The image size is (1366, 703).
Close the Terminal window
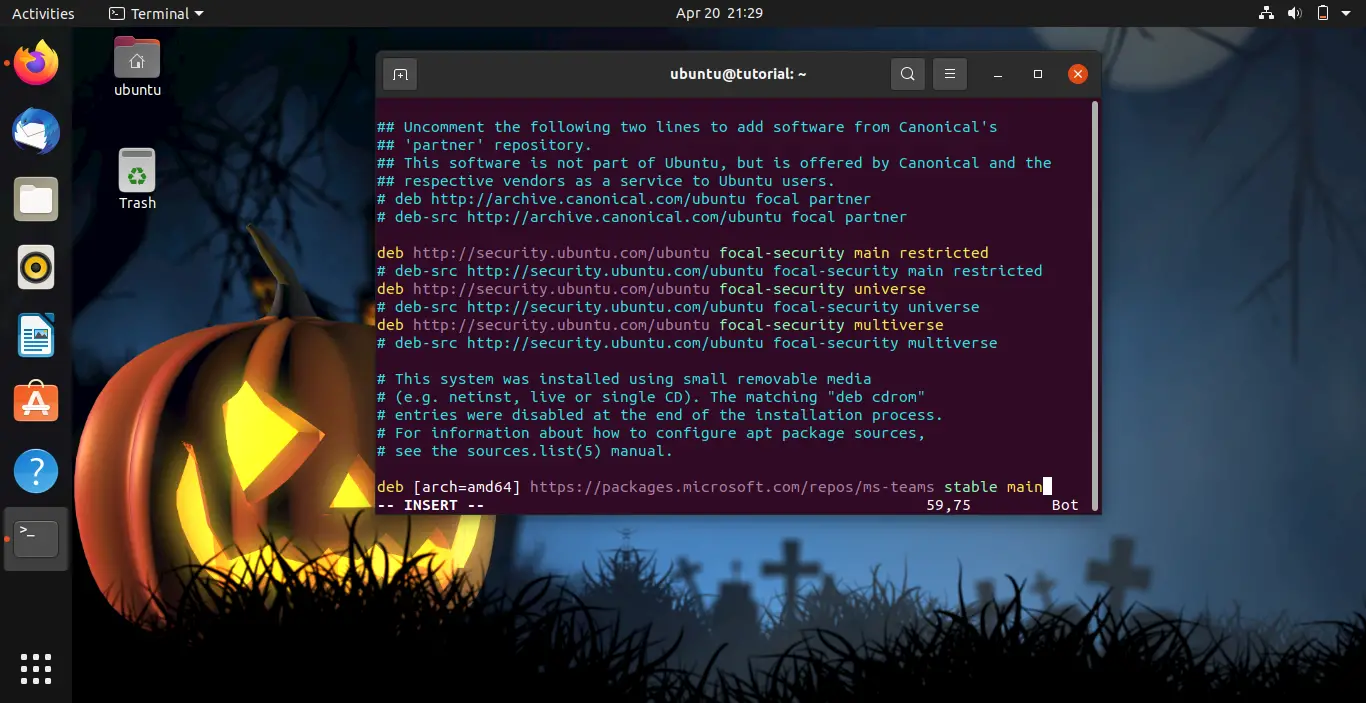coord(1078,74)
